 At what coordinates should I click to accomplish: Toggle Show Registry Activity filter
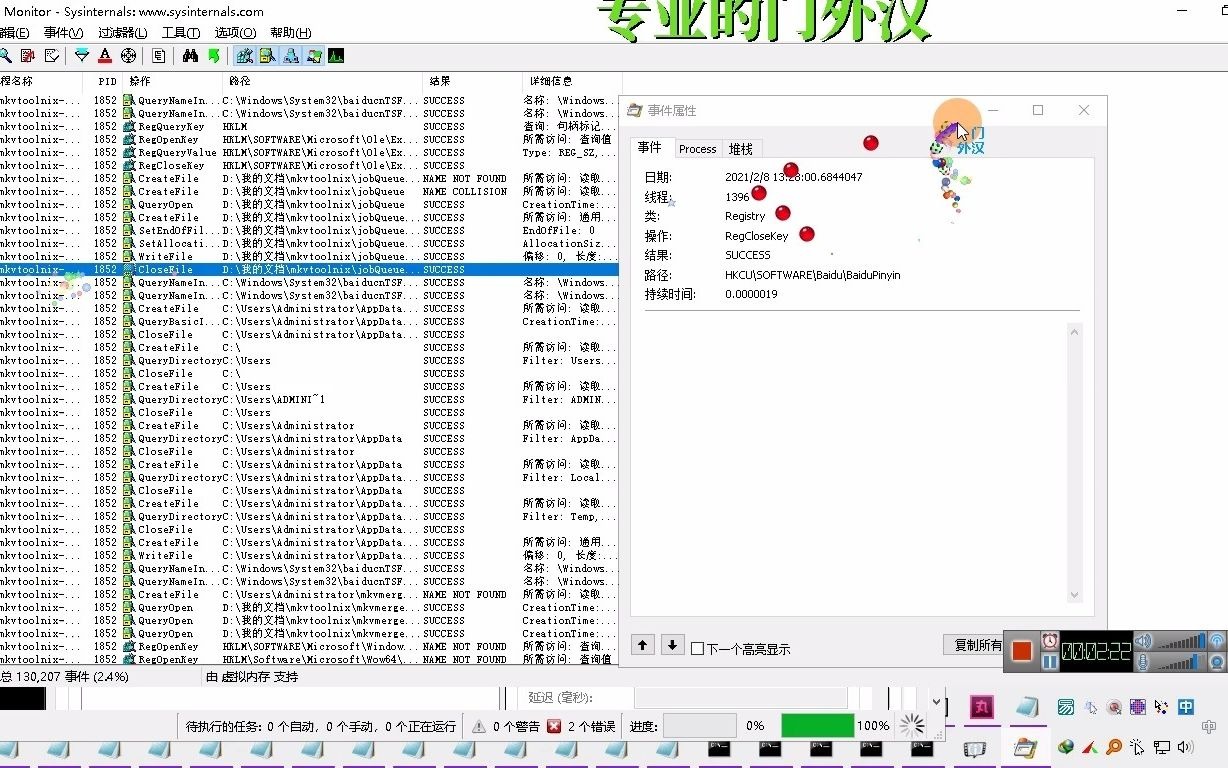(243, 55)
